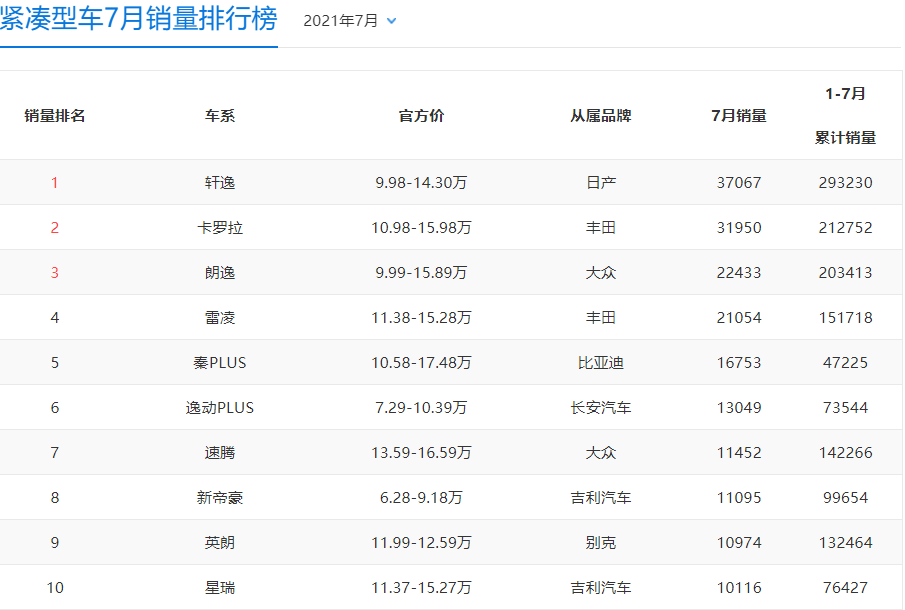Click the July sales figure 16753
Viewport: 905px width, 610px height.
pyautogui.click(x=739, y=362)
